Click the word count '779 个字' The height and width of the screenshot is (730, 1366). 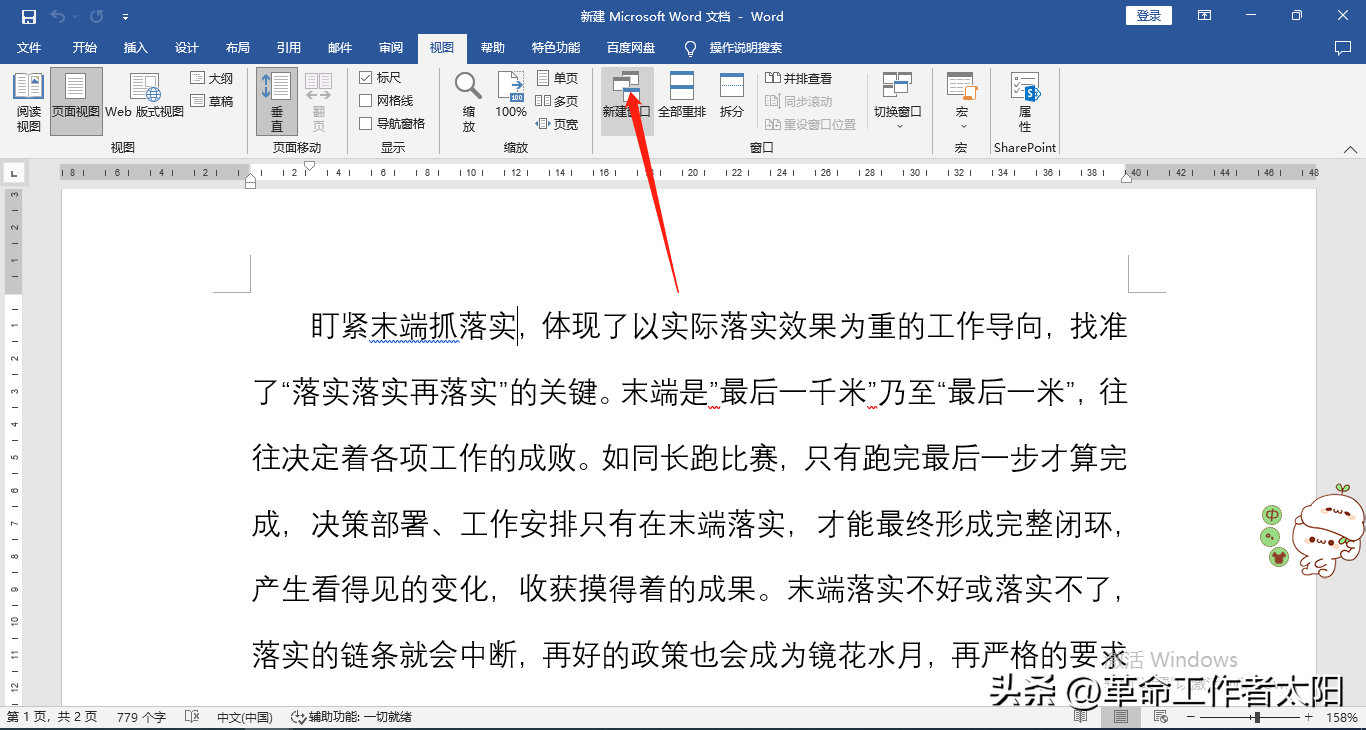(141, 717)
